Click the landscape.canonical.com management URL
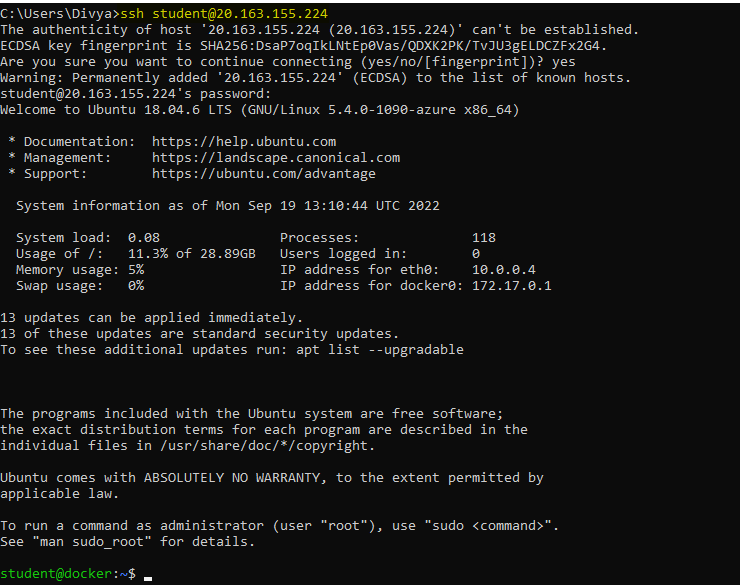740x585 pixels. [x=276, y=158]
